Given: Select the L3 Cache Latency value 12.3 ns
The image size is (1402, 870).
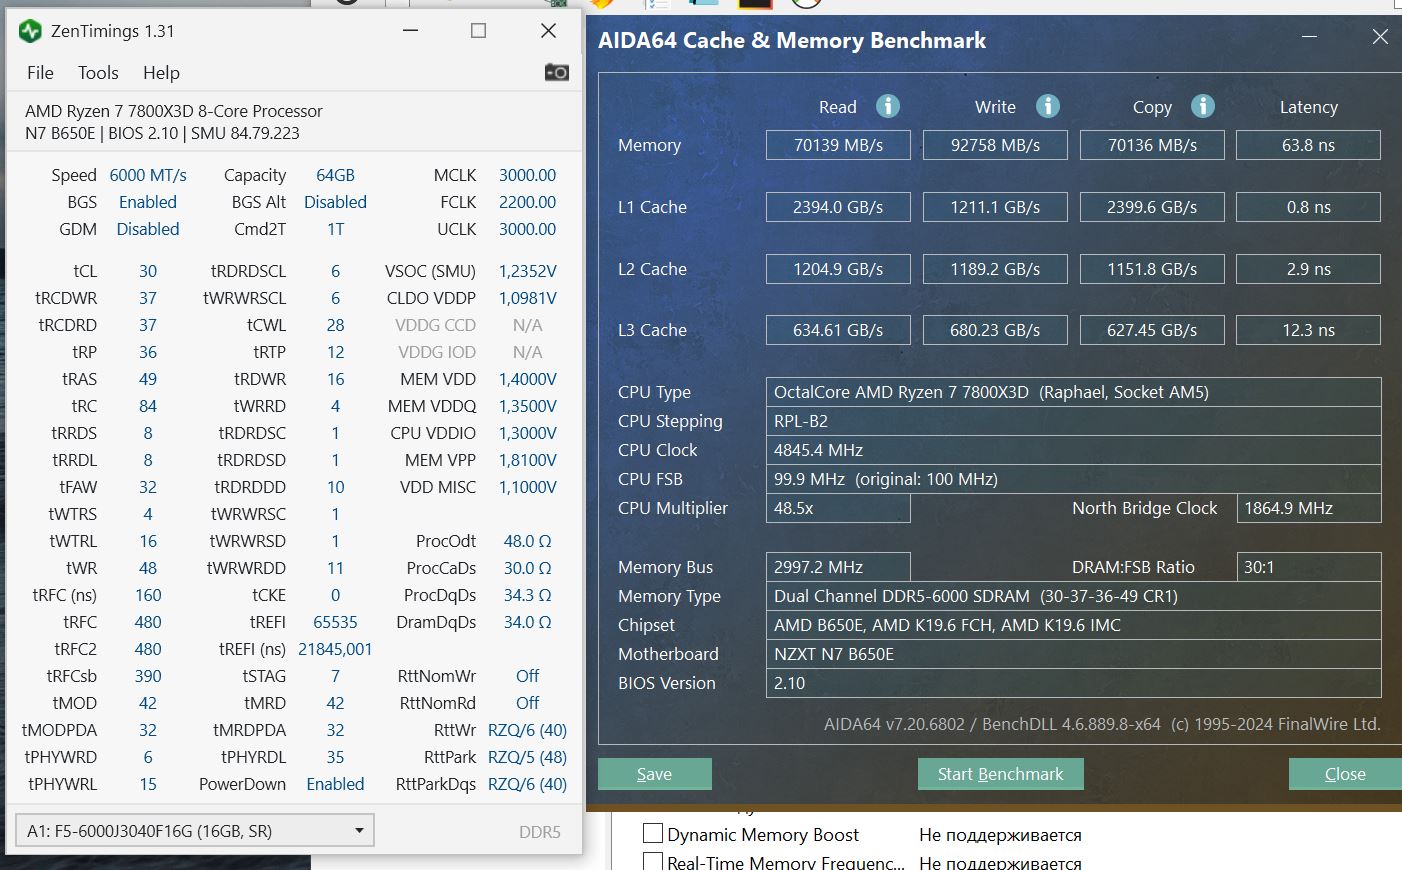Looking at the screenshot, I should 1308,330.
